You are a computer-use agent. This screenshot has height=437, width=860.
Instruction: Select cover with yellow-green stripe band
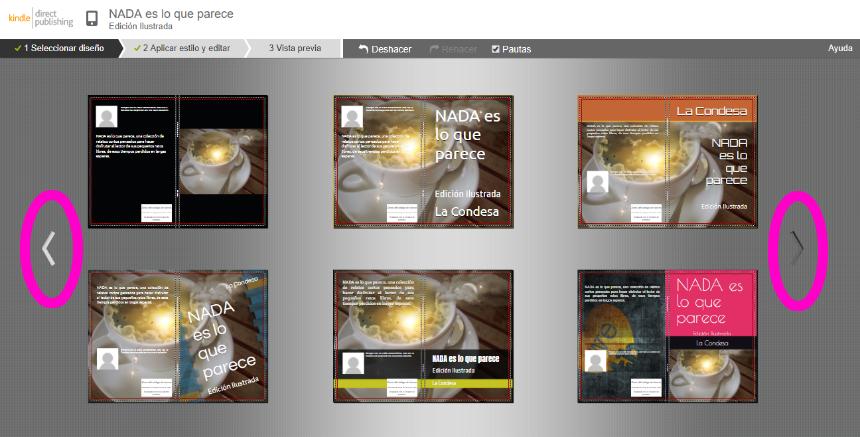[423, 336]
